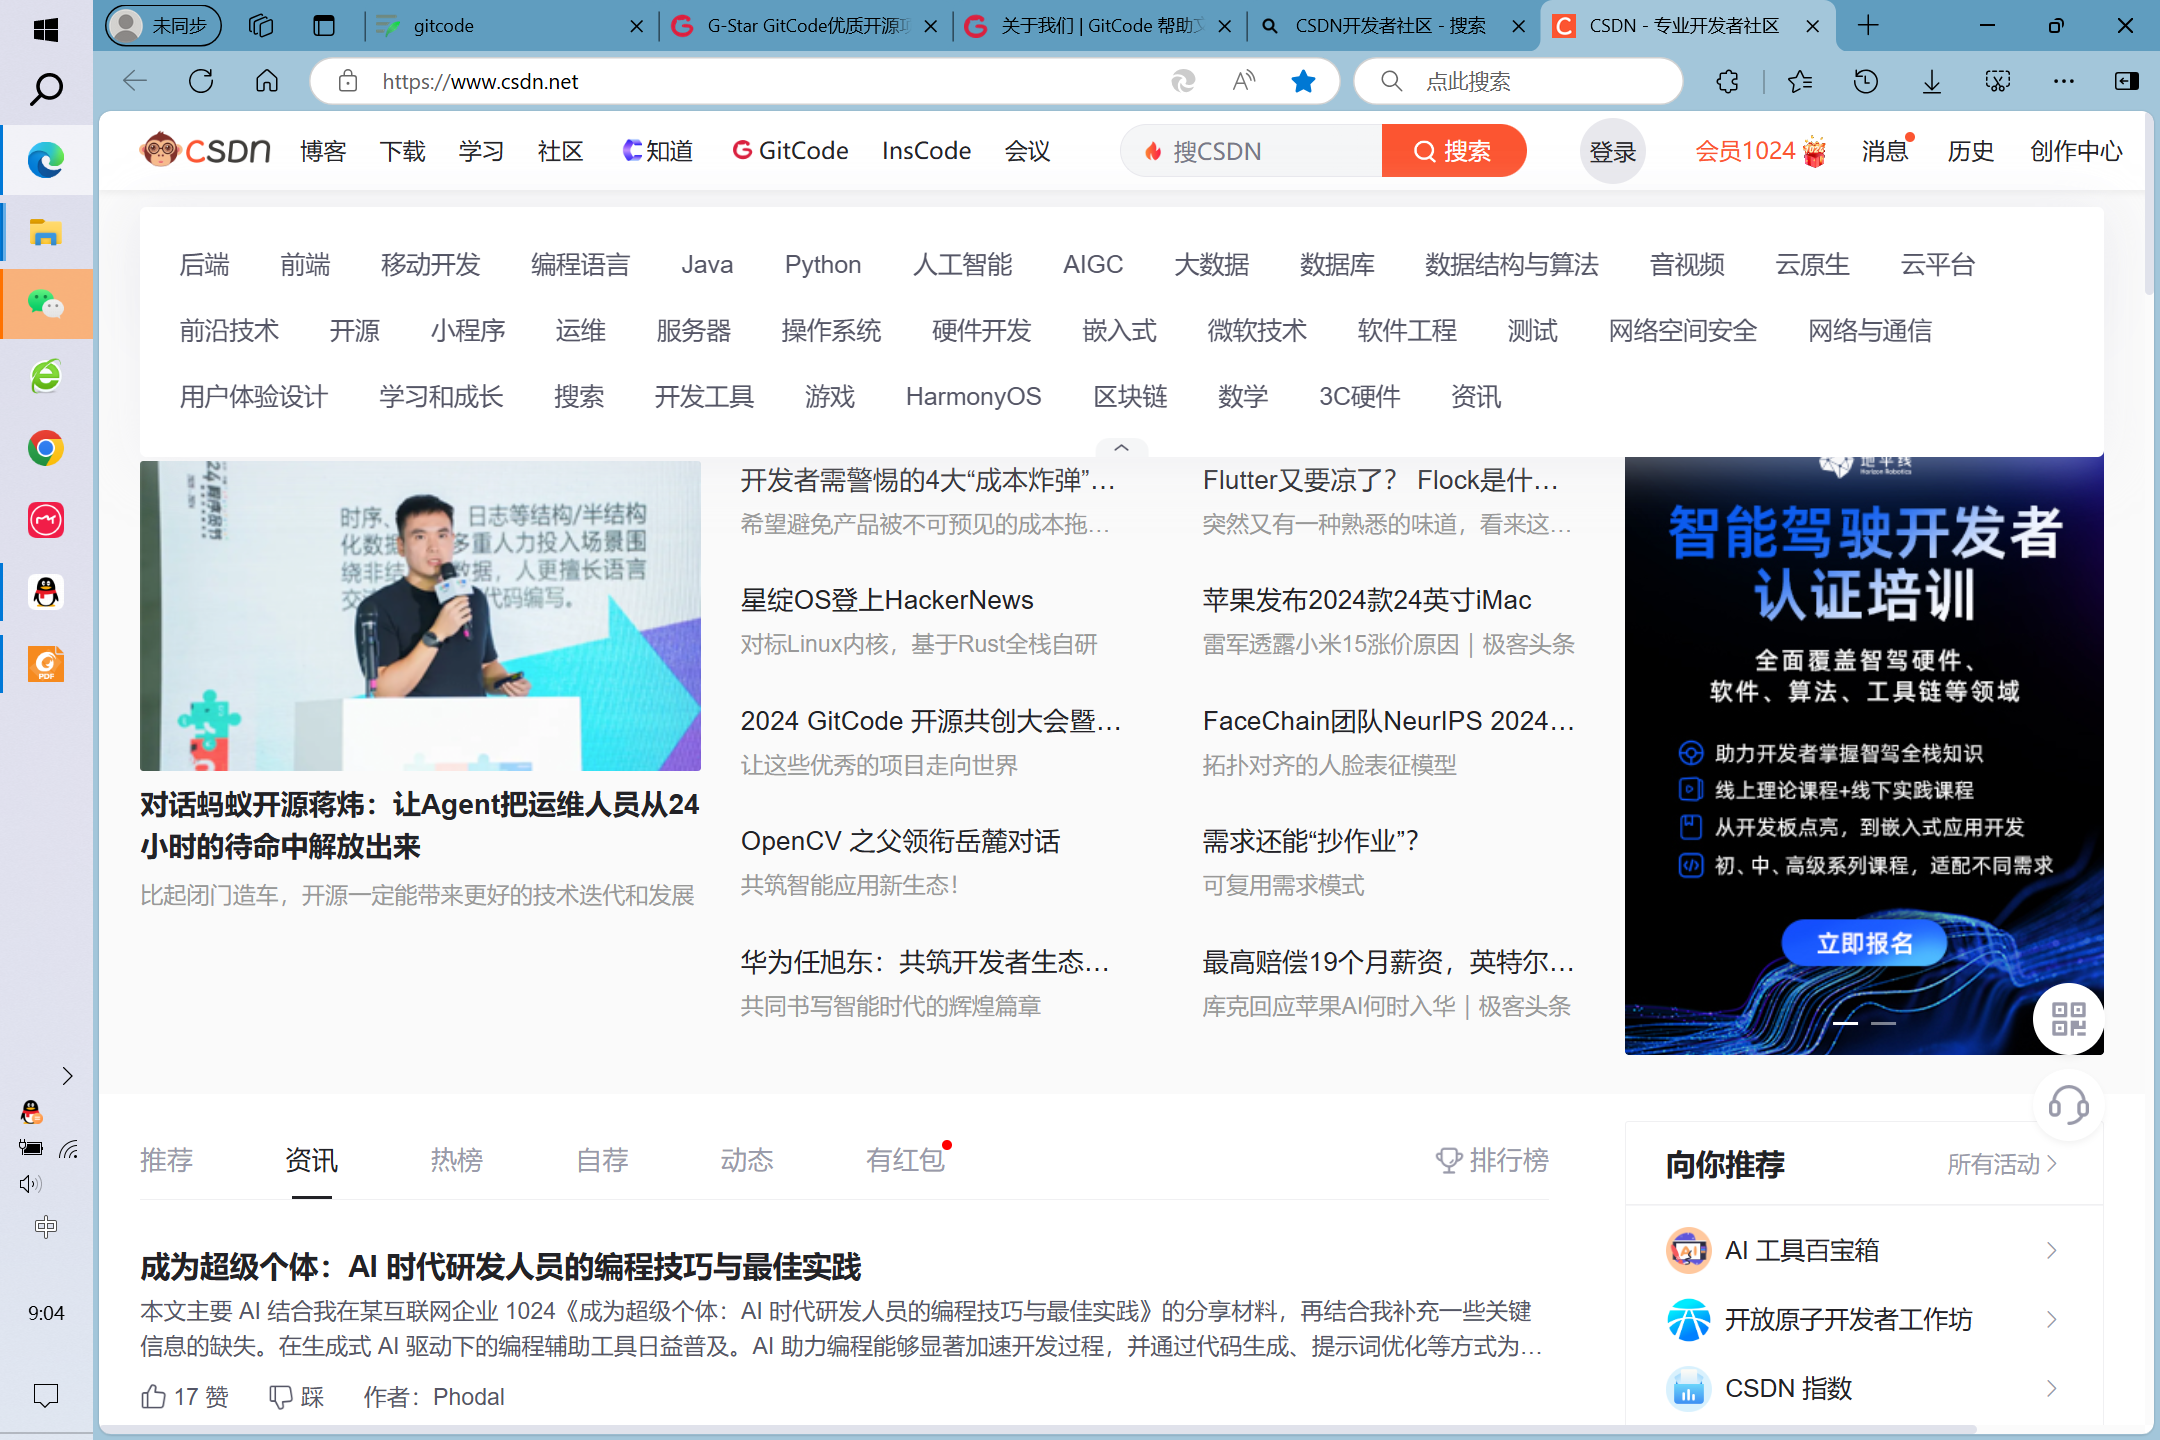
Task: Open article 成为超级个体 title
Action: pyautogui.click(x=500, y=1267)
